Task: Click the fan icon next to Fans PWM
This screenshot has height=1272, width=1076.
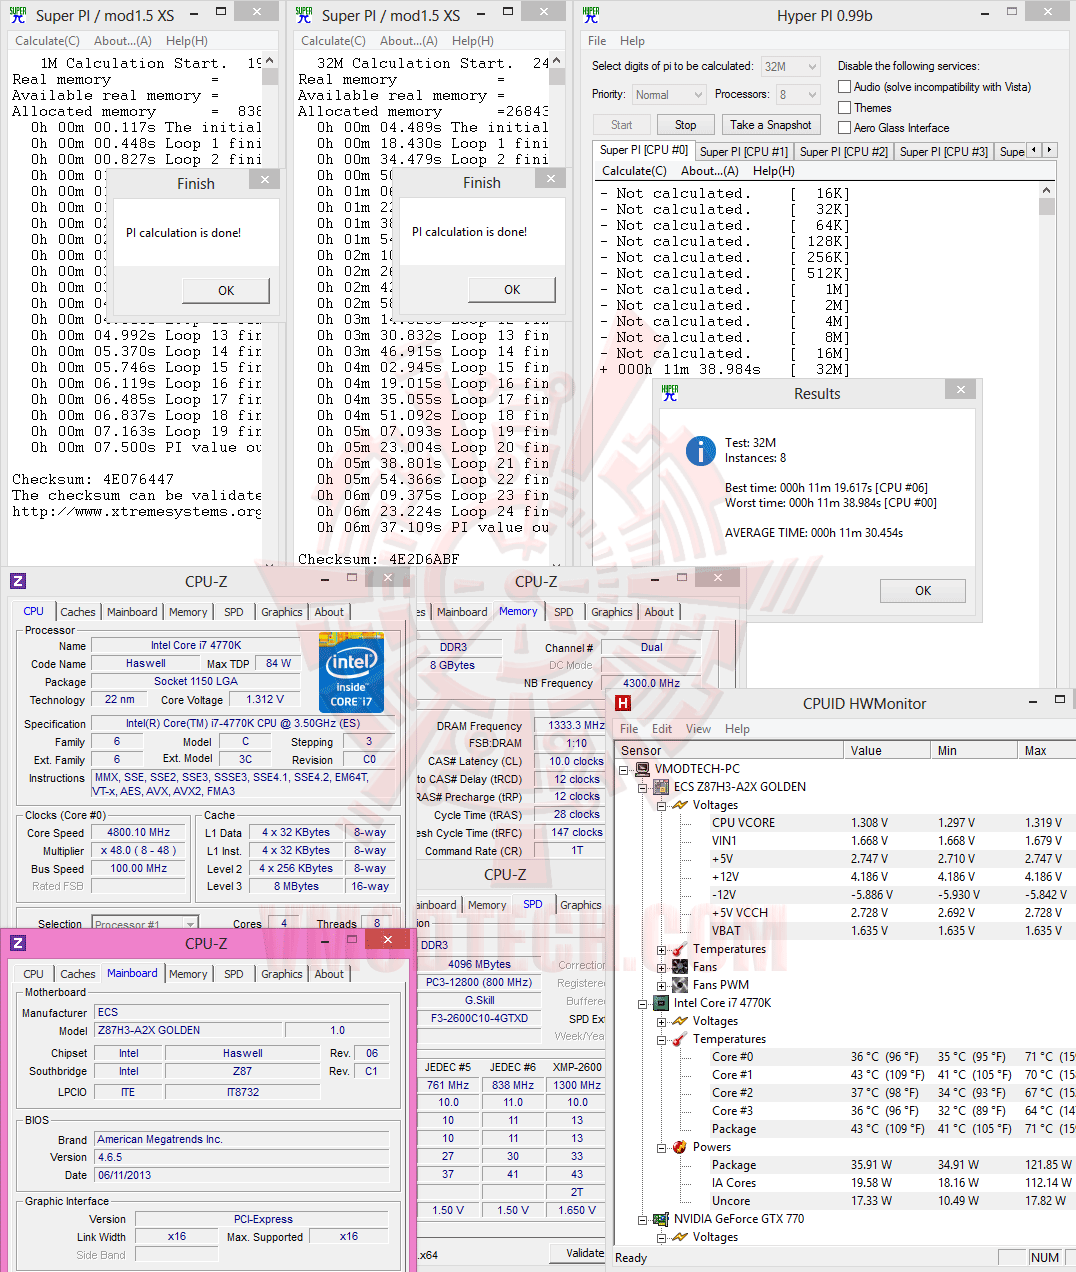Action: click(680, 985)
